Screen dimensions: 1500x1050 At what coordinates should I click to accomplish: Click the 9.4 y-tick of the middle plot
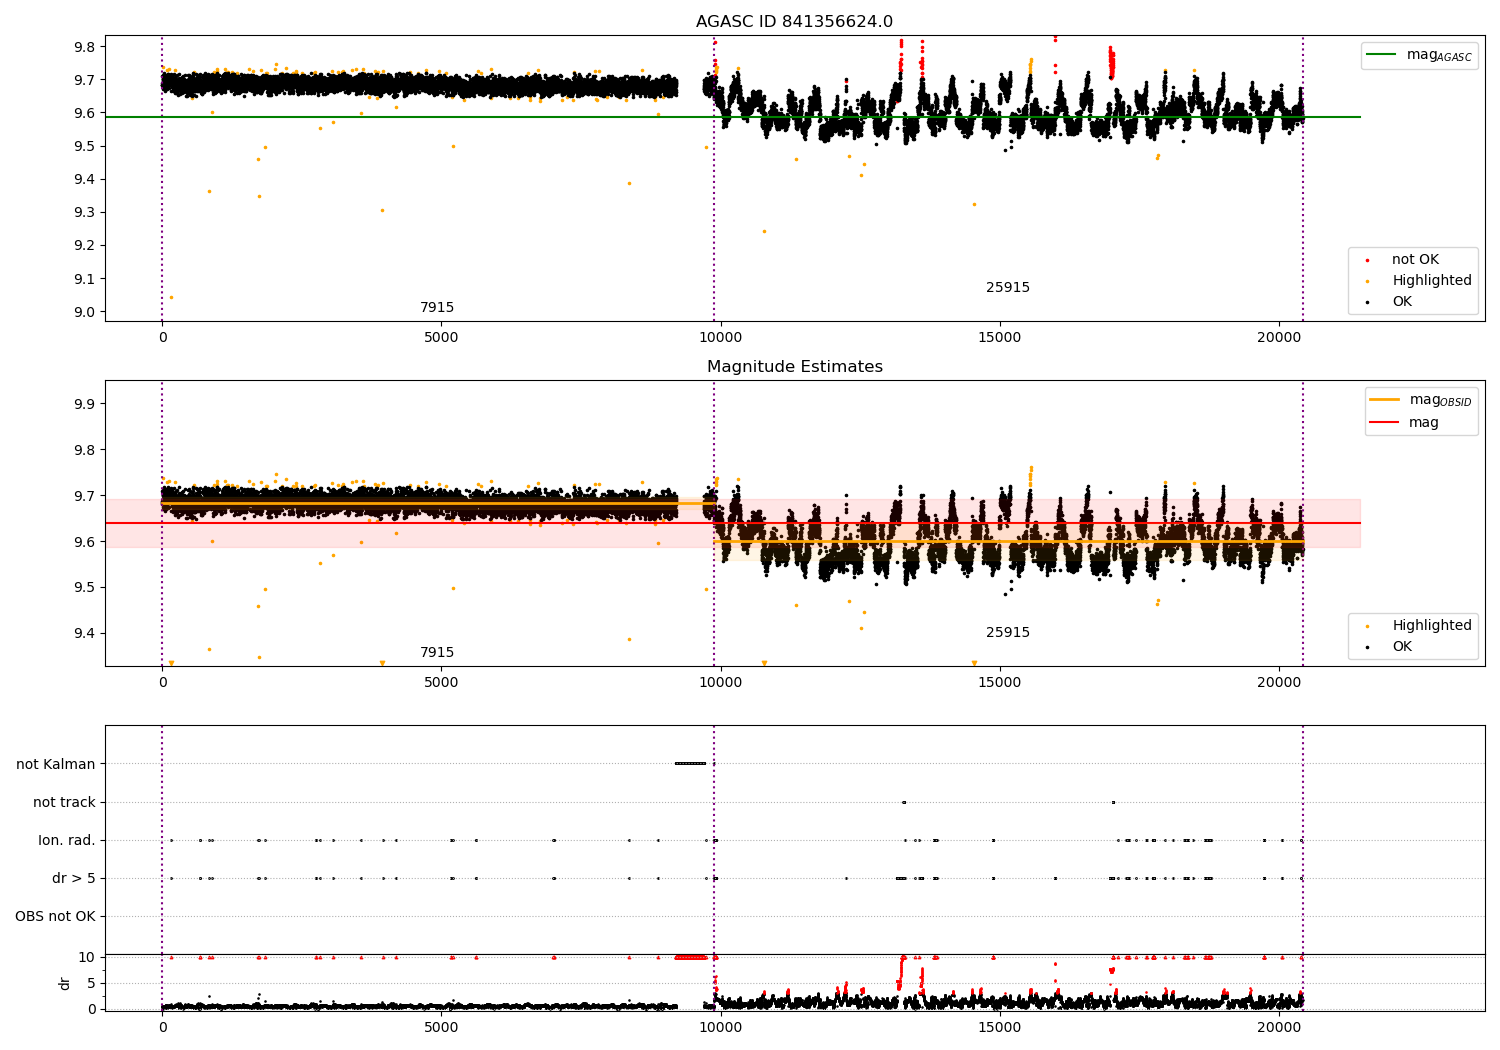coord(85,633)
